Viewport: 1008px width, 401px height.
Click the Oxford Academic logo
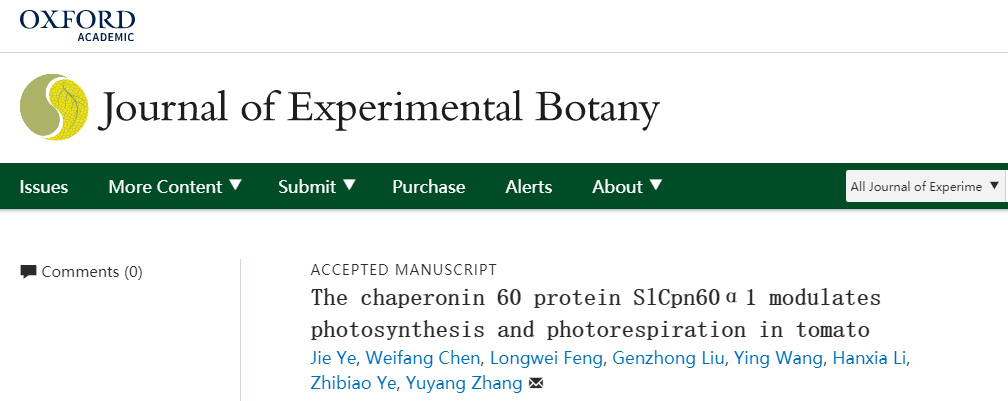pos(77,25)
